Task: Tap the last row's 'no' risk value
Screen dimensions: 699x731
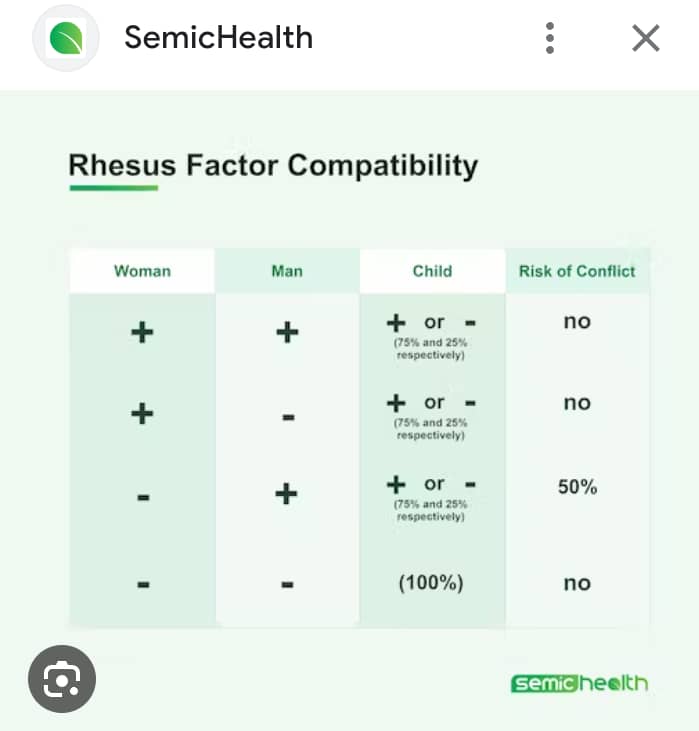Action: (577, 583)
